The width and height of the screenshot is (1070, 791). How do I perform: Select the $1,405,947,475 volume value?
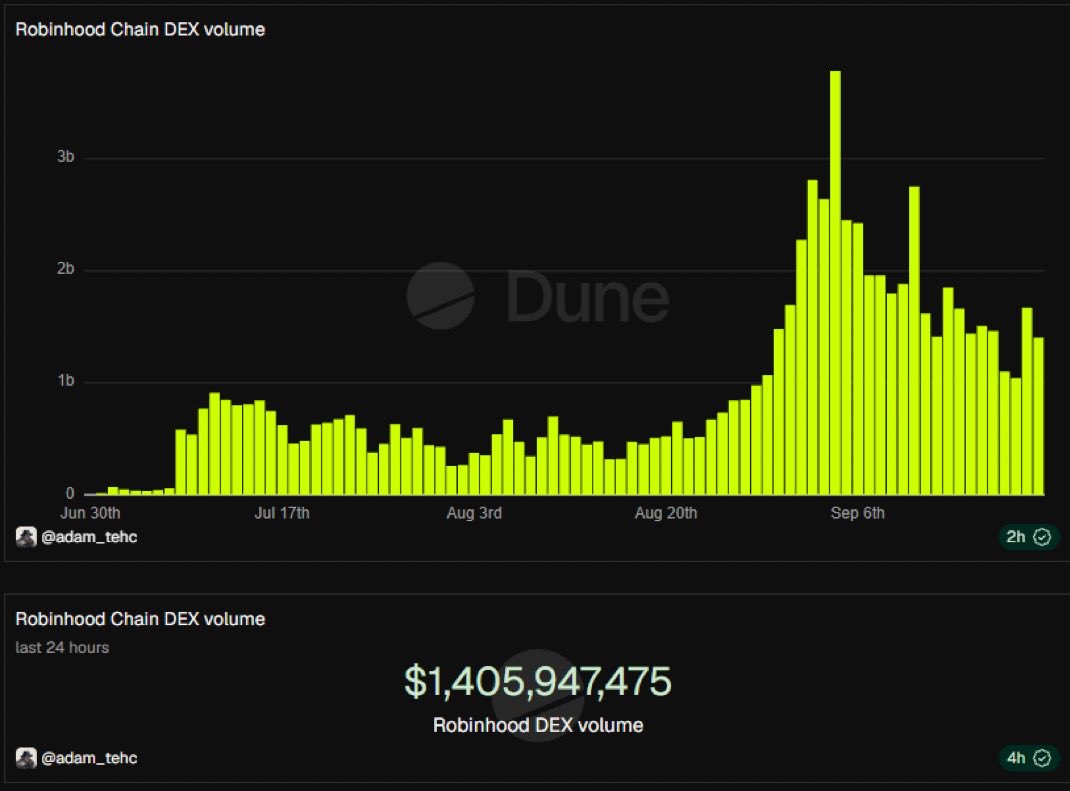point(538,681)
